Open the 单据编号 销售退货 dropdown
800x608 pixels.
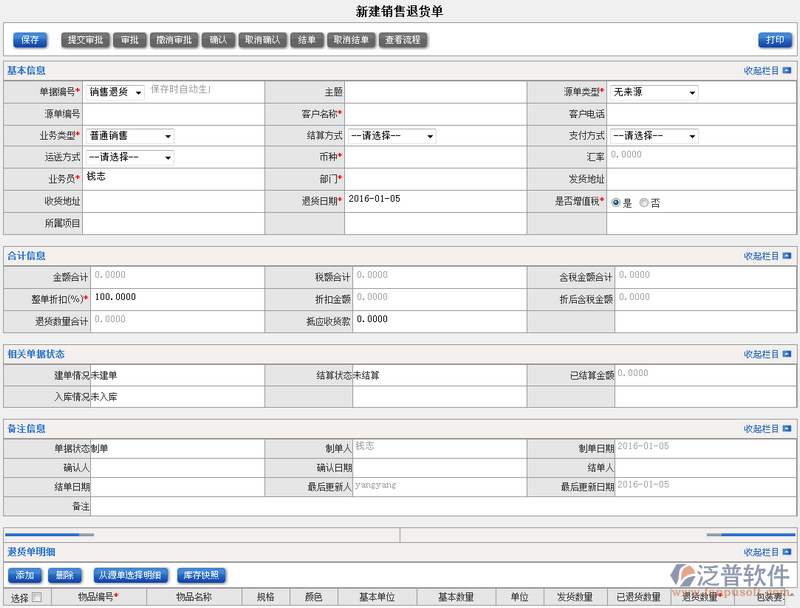[x=115, y=92]
